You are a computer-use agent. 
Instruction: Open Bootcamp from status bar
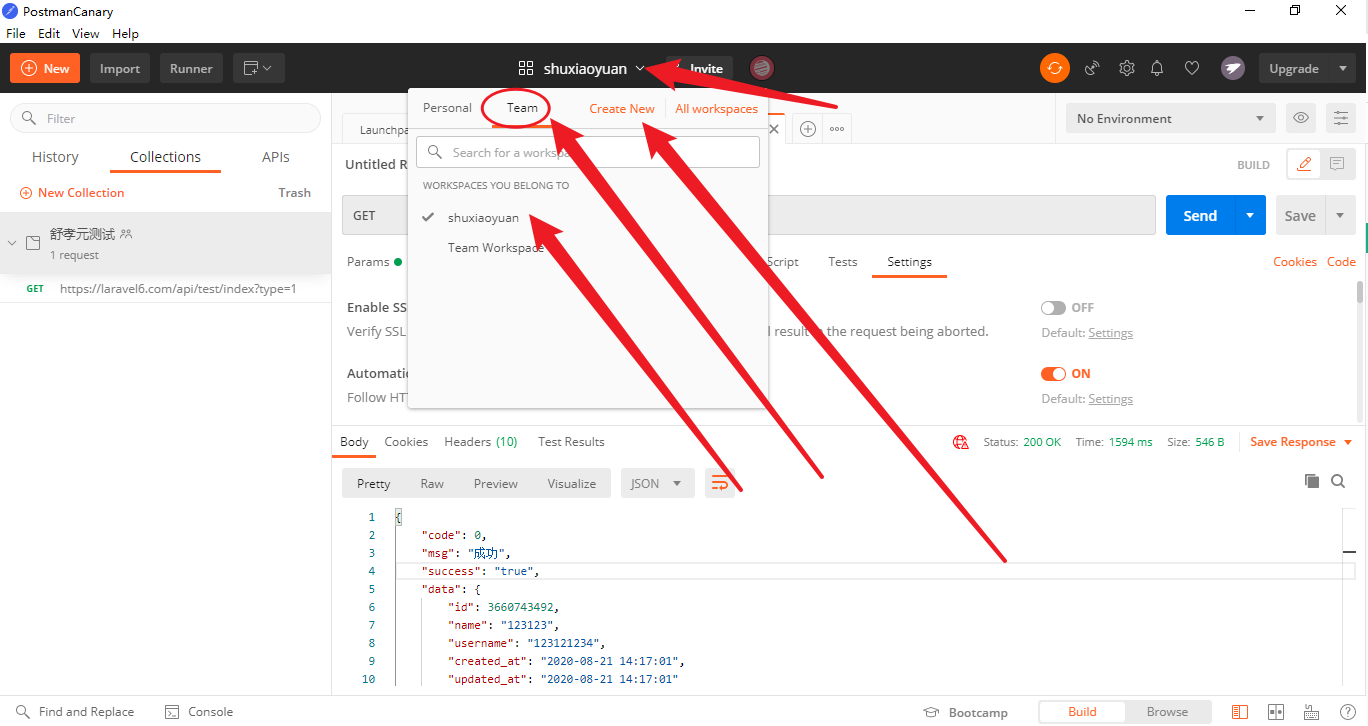tap(965, 712)
